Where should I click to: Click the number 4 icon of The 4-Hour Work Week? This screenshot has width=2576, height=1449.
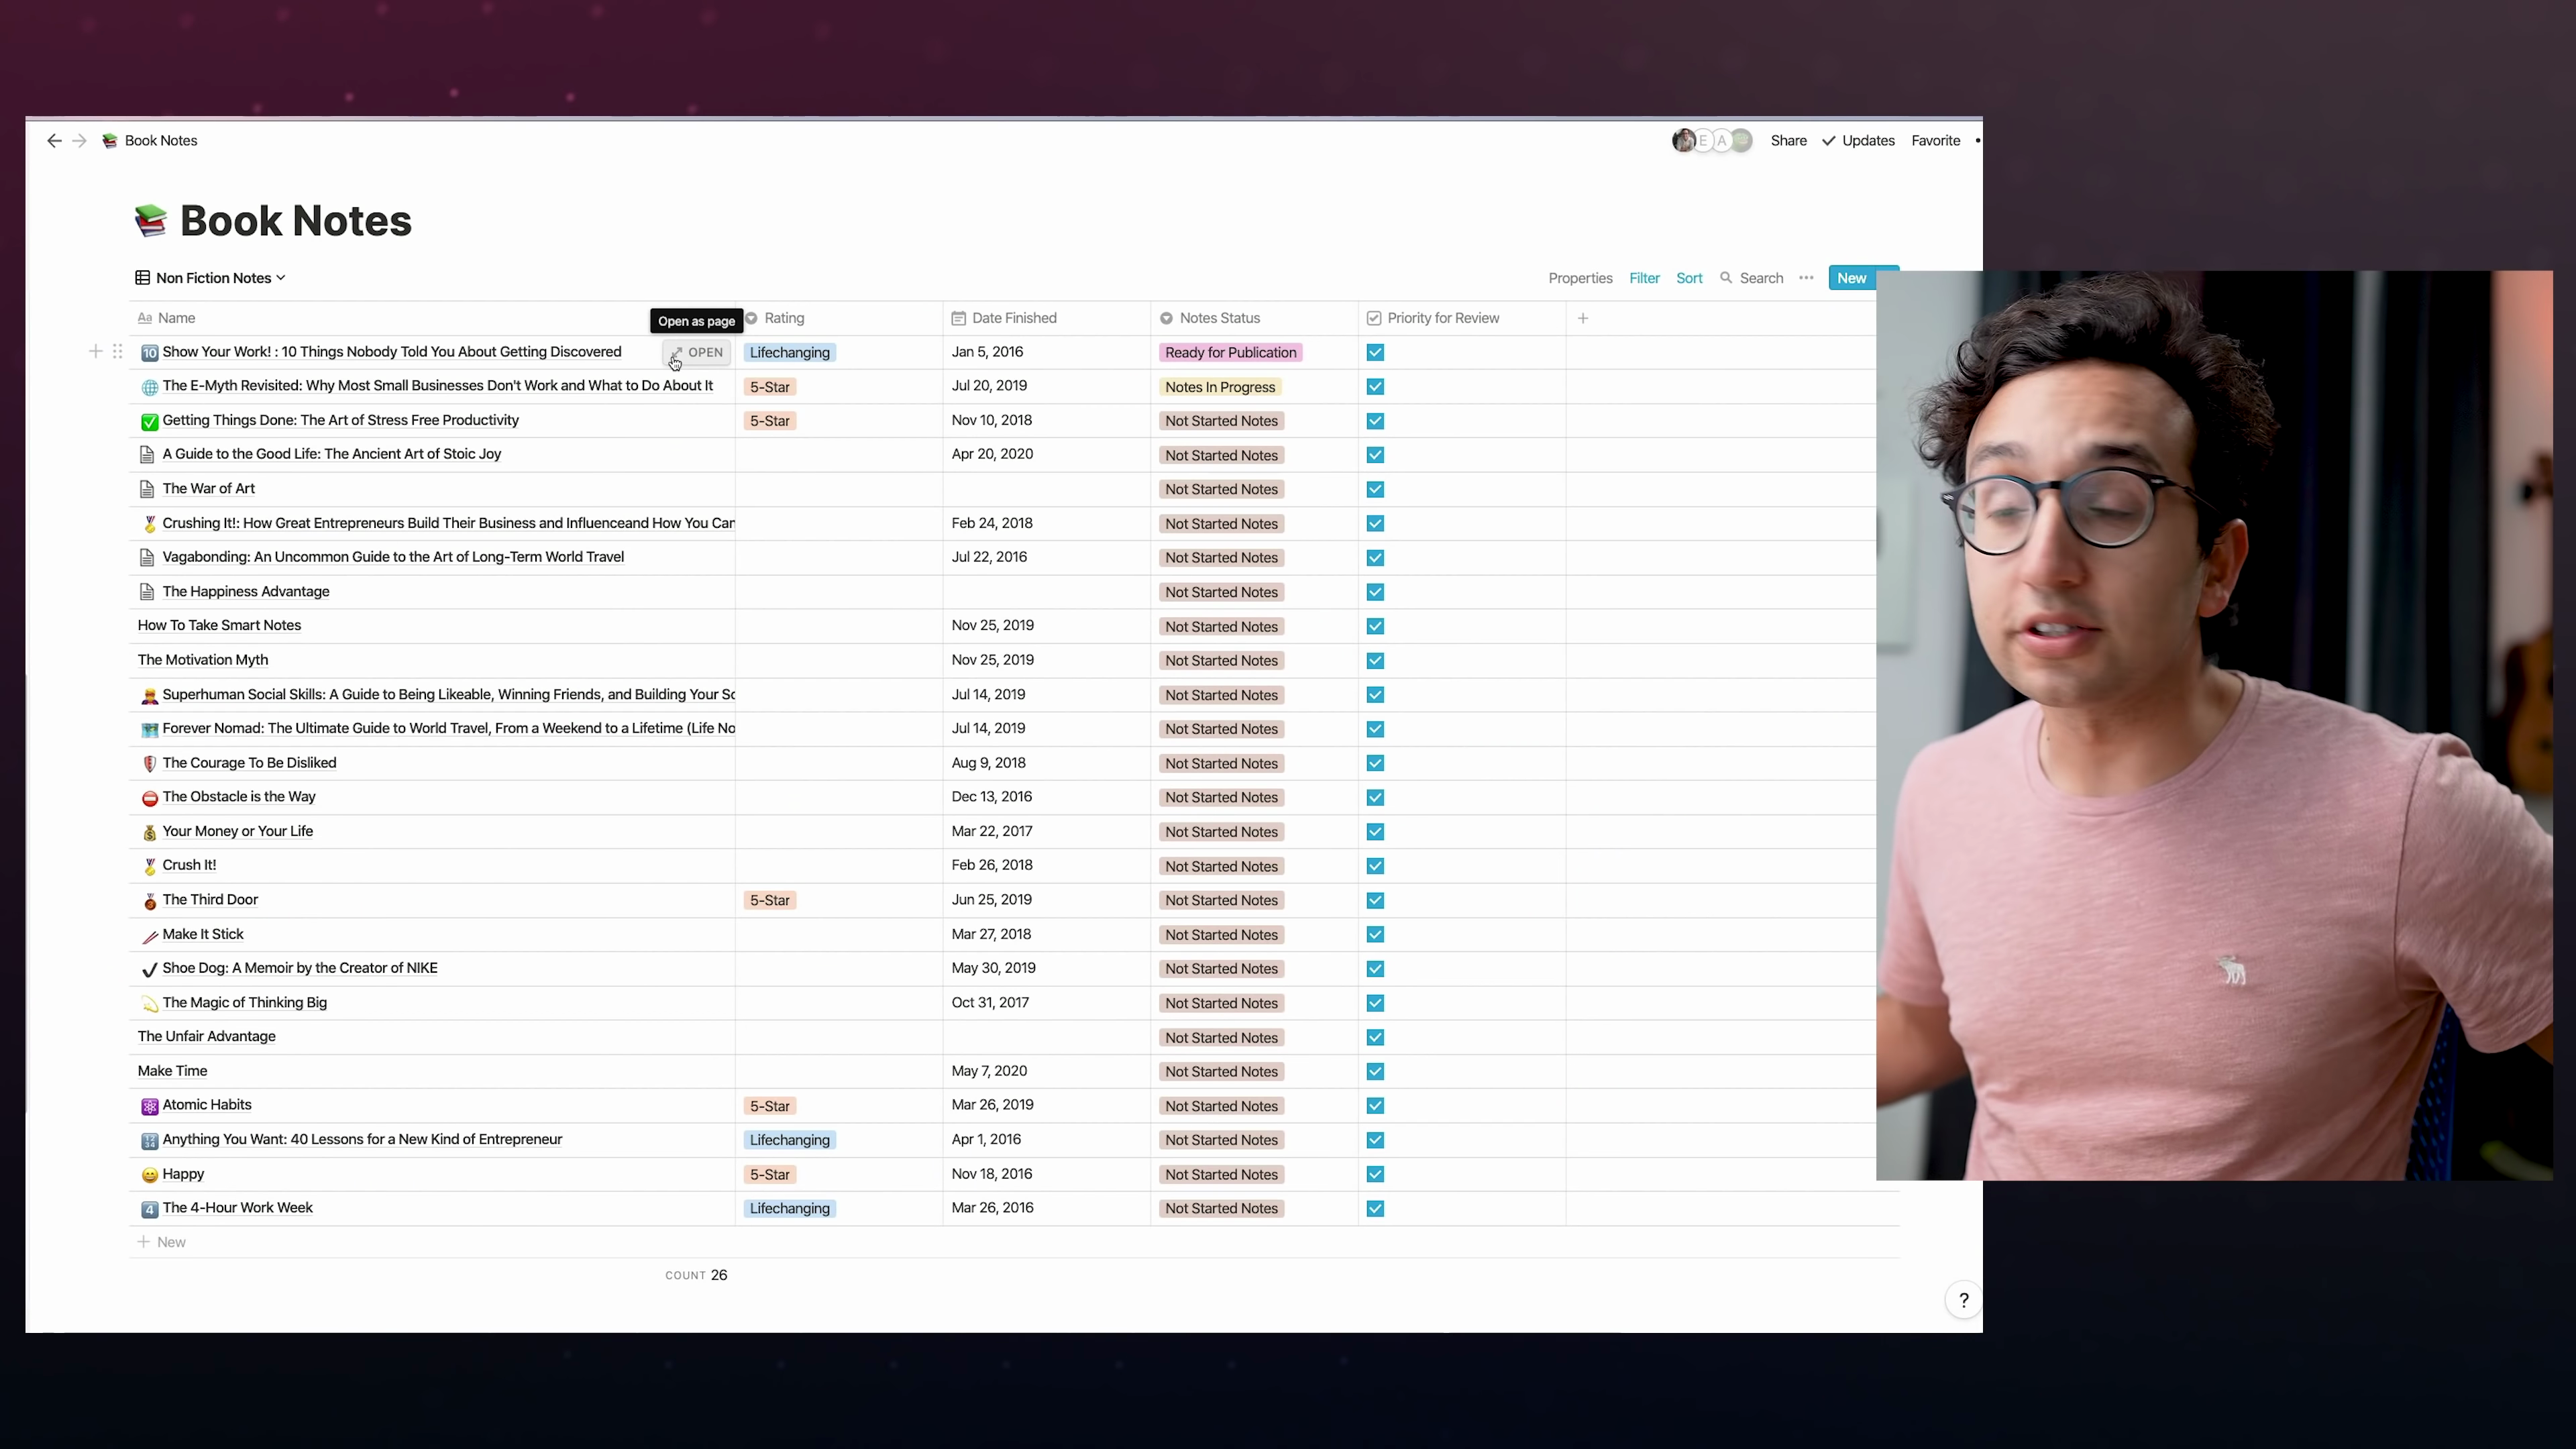[x=150, y=1209]
